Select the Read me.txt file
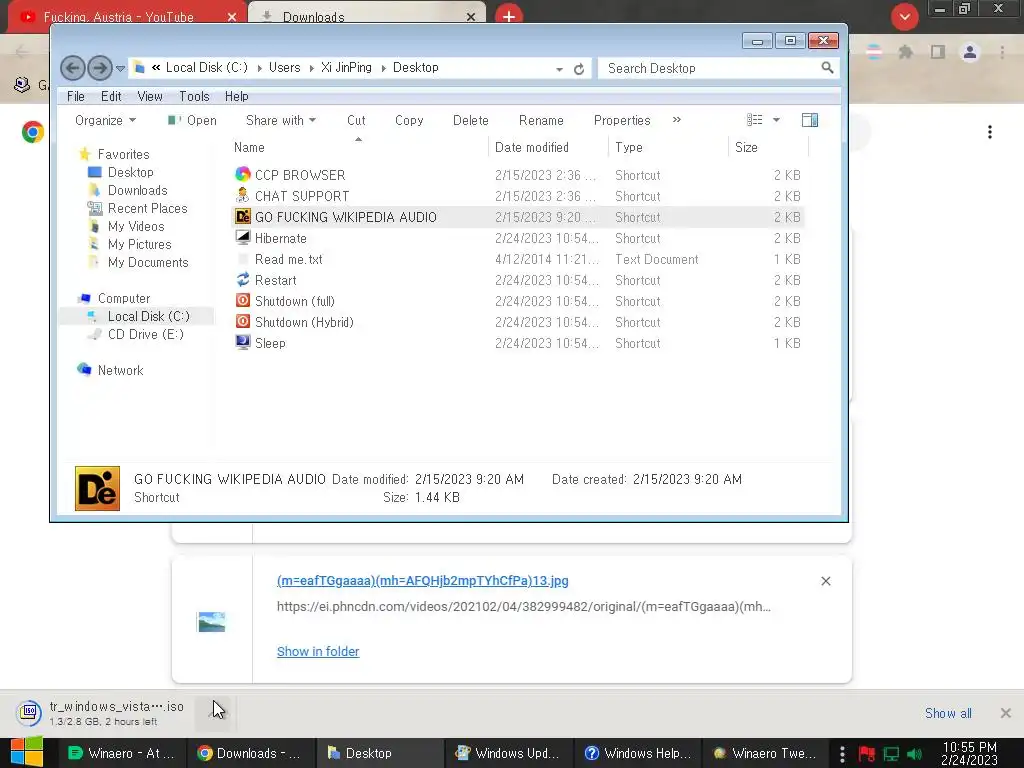 288,259
